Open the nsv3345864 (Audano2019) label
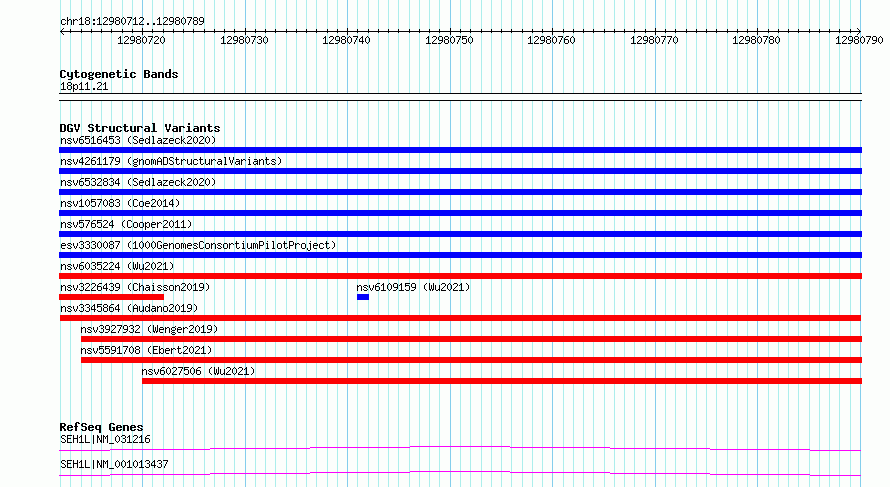Screen dimensions: 890x487 tap(129, 308)
